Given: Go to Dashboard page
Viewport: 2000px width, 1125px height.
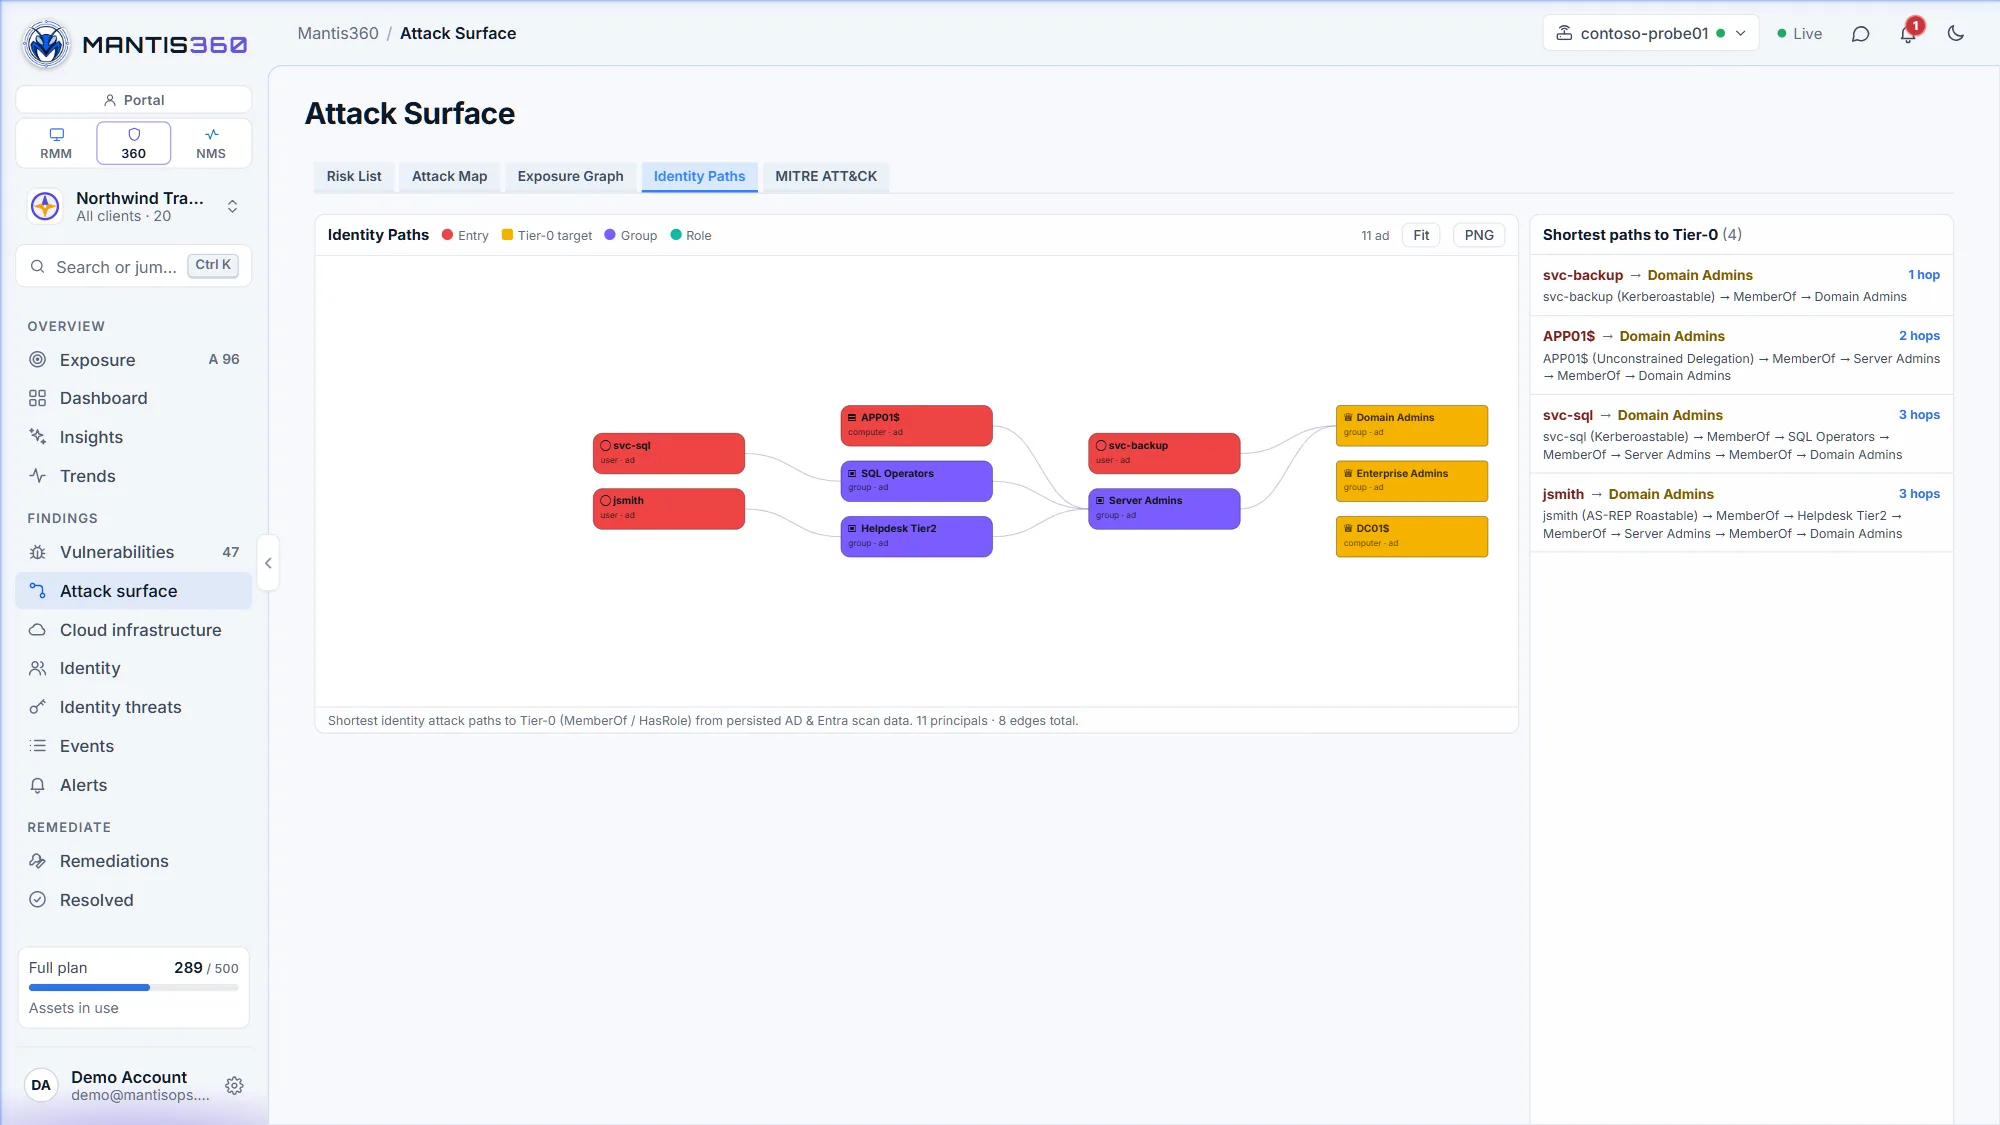Looking at the screenshot, I should (x=134, y=399).
